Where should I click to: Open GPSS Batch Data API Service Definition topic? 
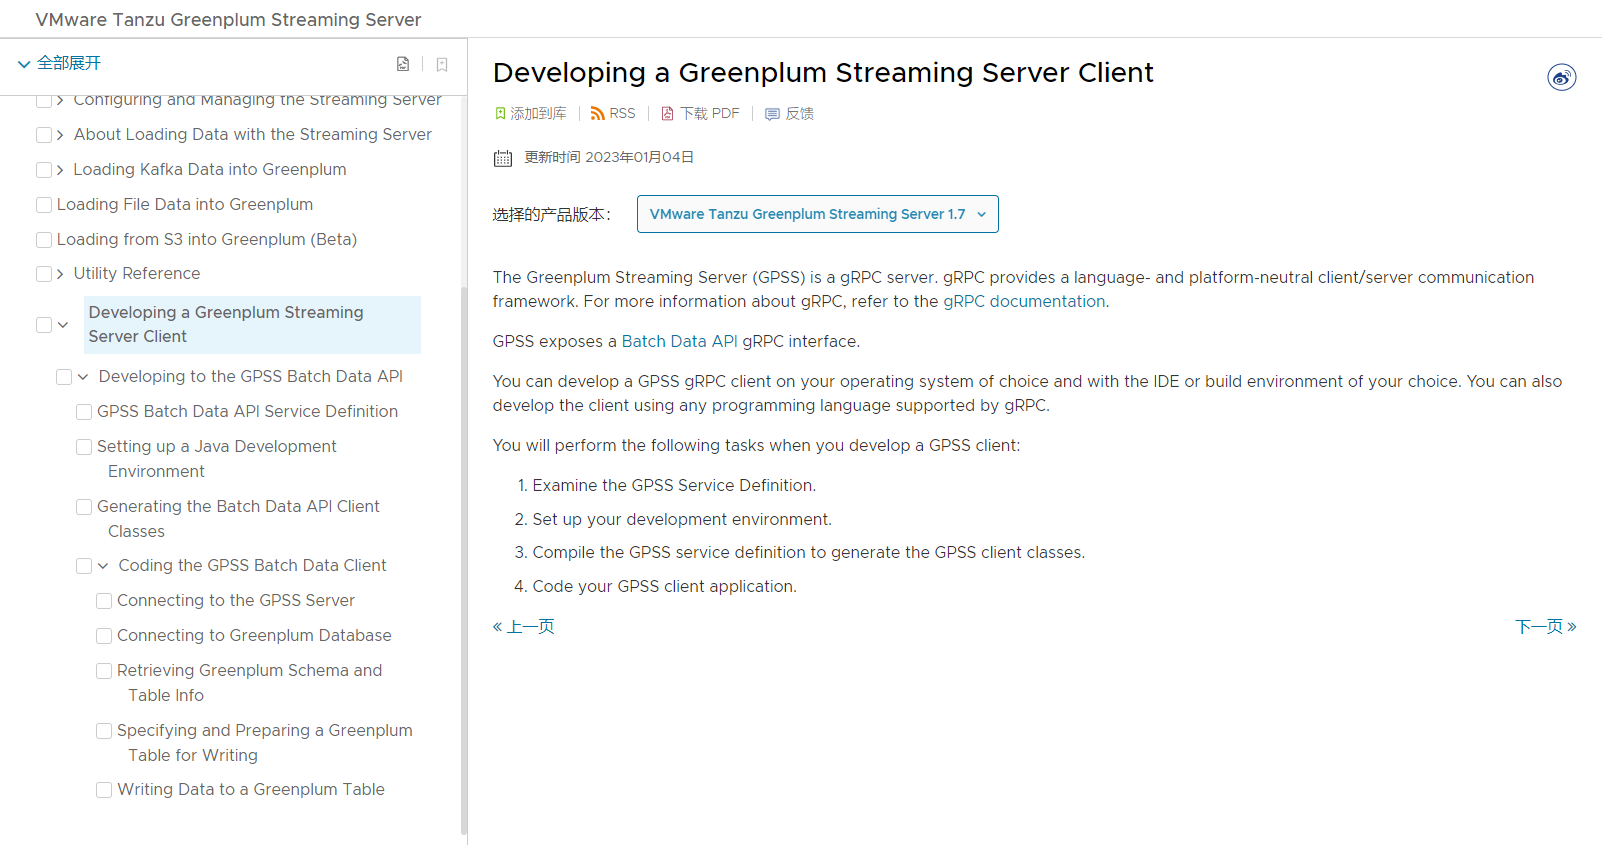(x=247, y=411)
